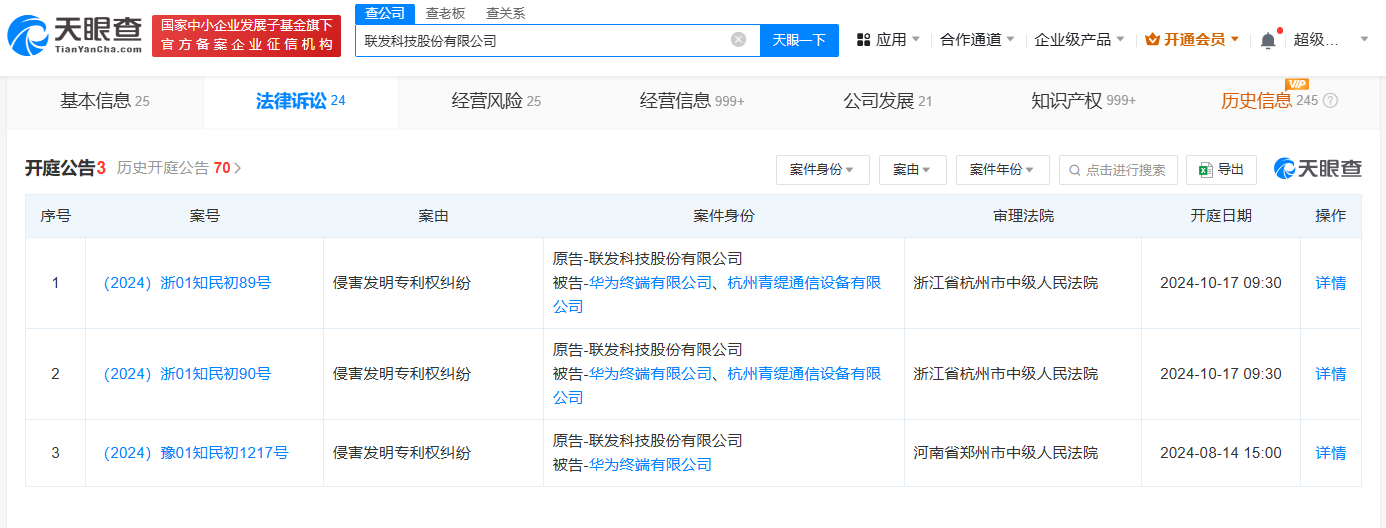The width and height of the screenshot is (1386, 528).
Task: Open the notification bell
Action: tap(1268, 40)
